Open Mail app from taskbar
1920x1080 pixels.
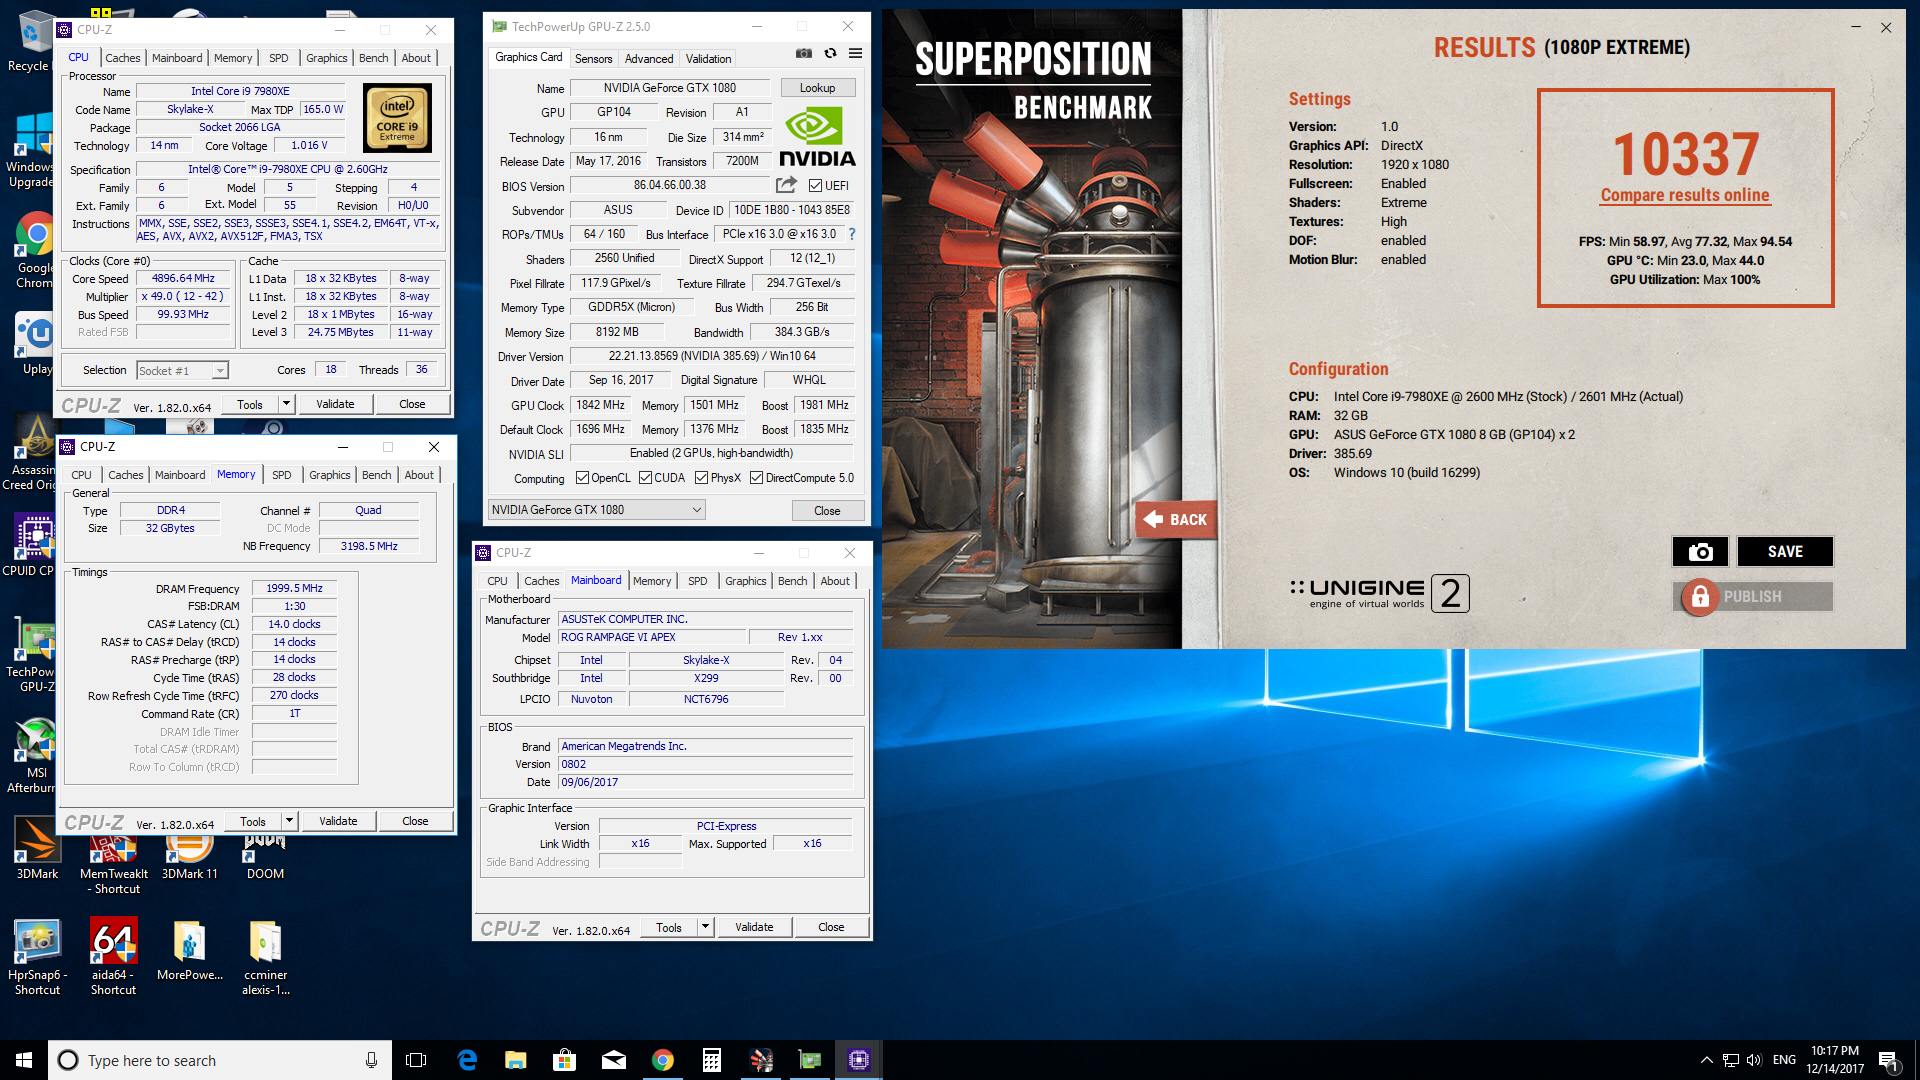614,1060
